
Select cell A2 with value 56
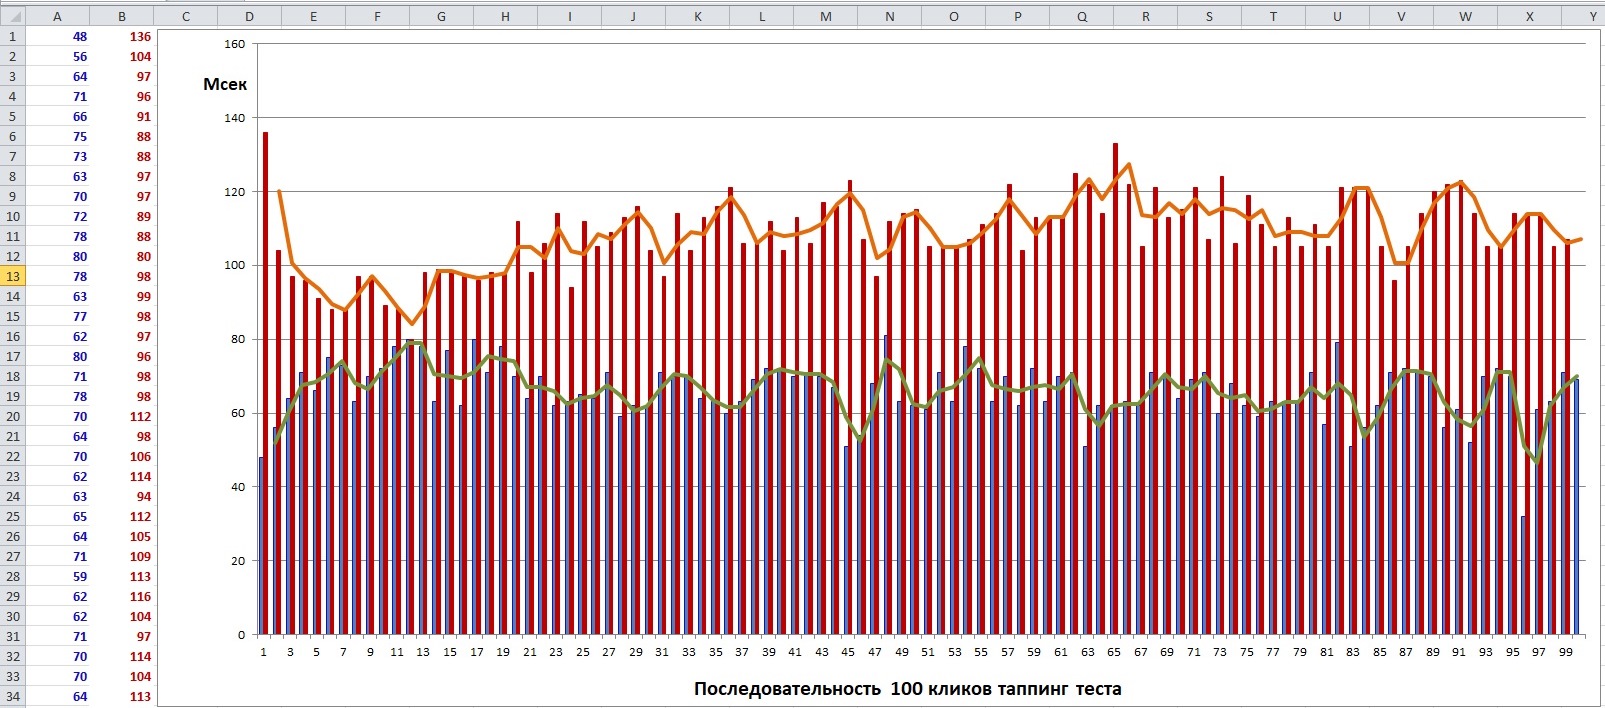tap(57, 56)
